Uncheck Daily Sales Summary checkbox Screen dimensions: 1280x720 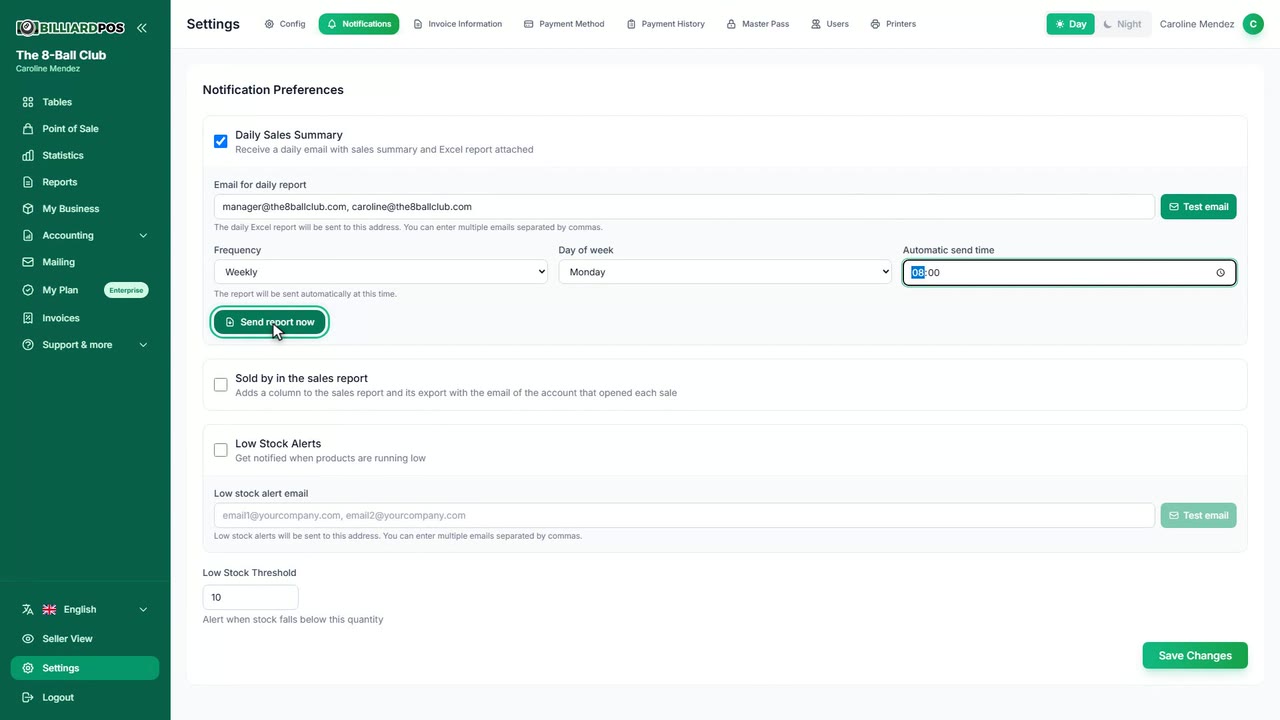pos(221,141)
